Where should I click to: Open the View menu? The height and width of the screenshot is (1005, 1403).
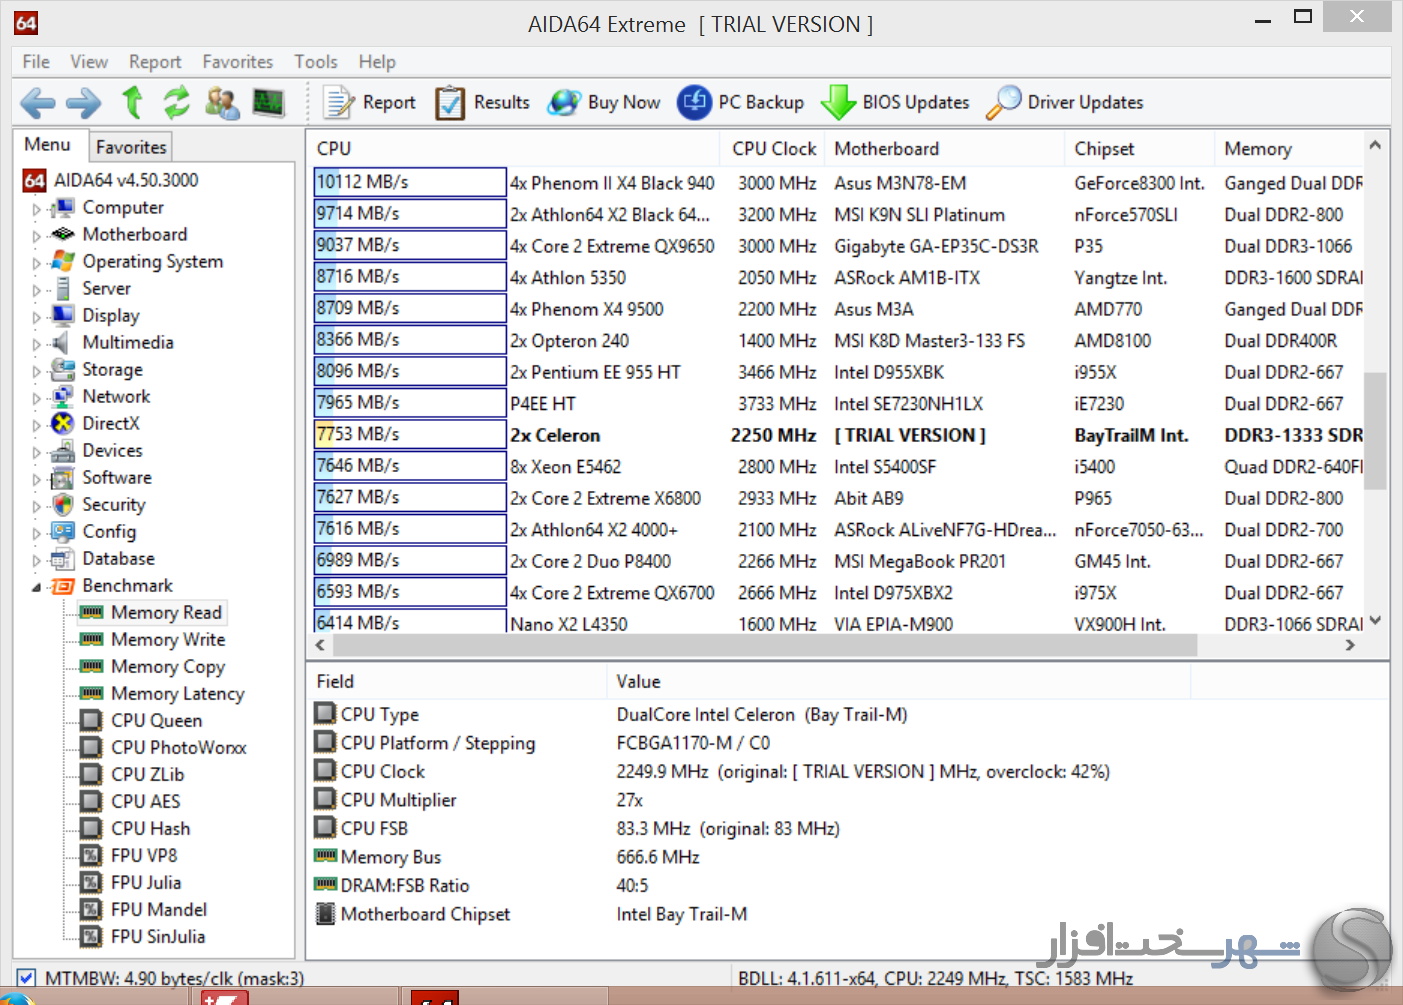(89, 62)
